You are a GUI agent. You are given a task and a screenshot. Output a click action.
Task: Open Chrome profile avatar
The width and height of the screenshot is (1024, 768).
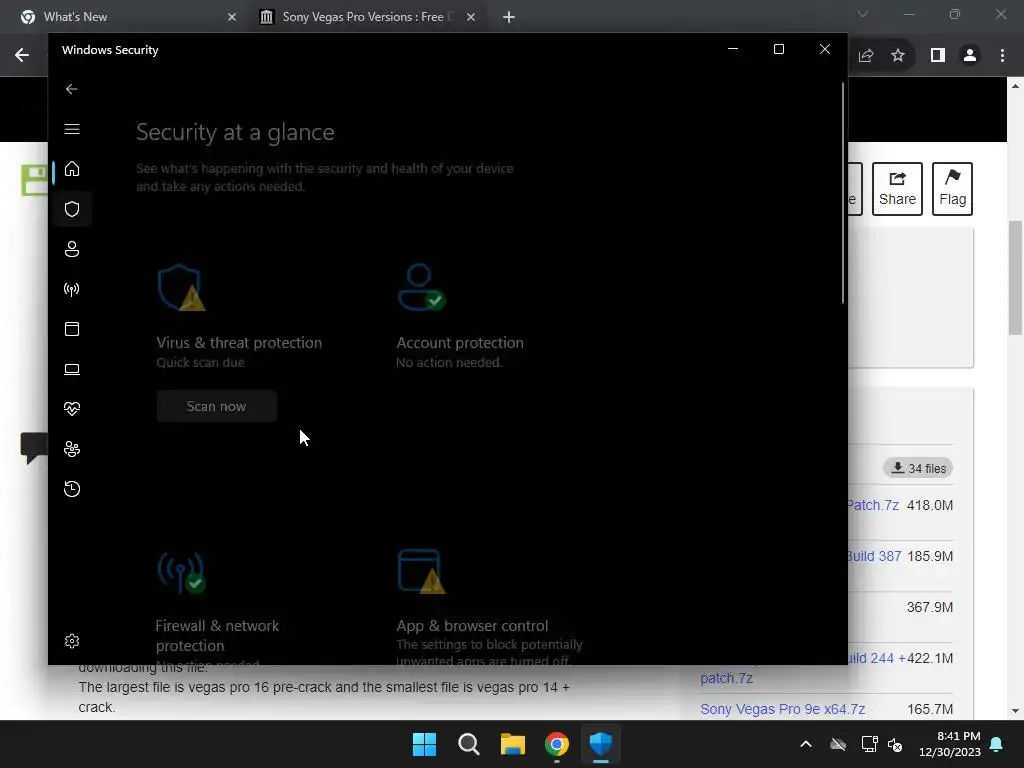pos(970,56)
